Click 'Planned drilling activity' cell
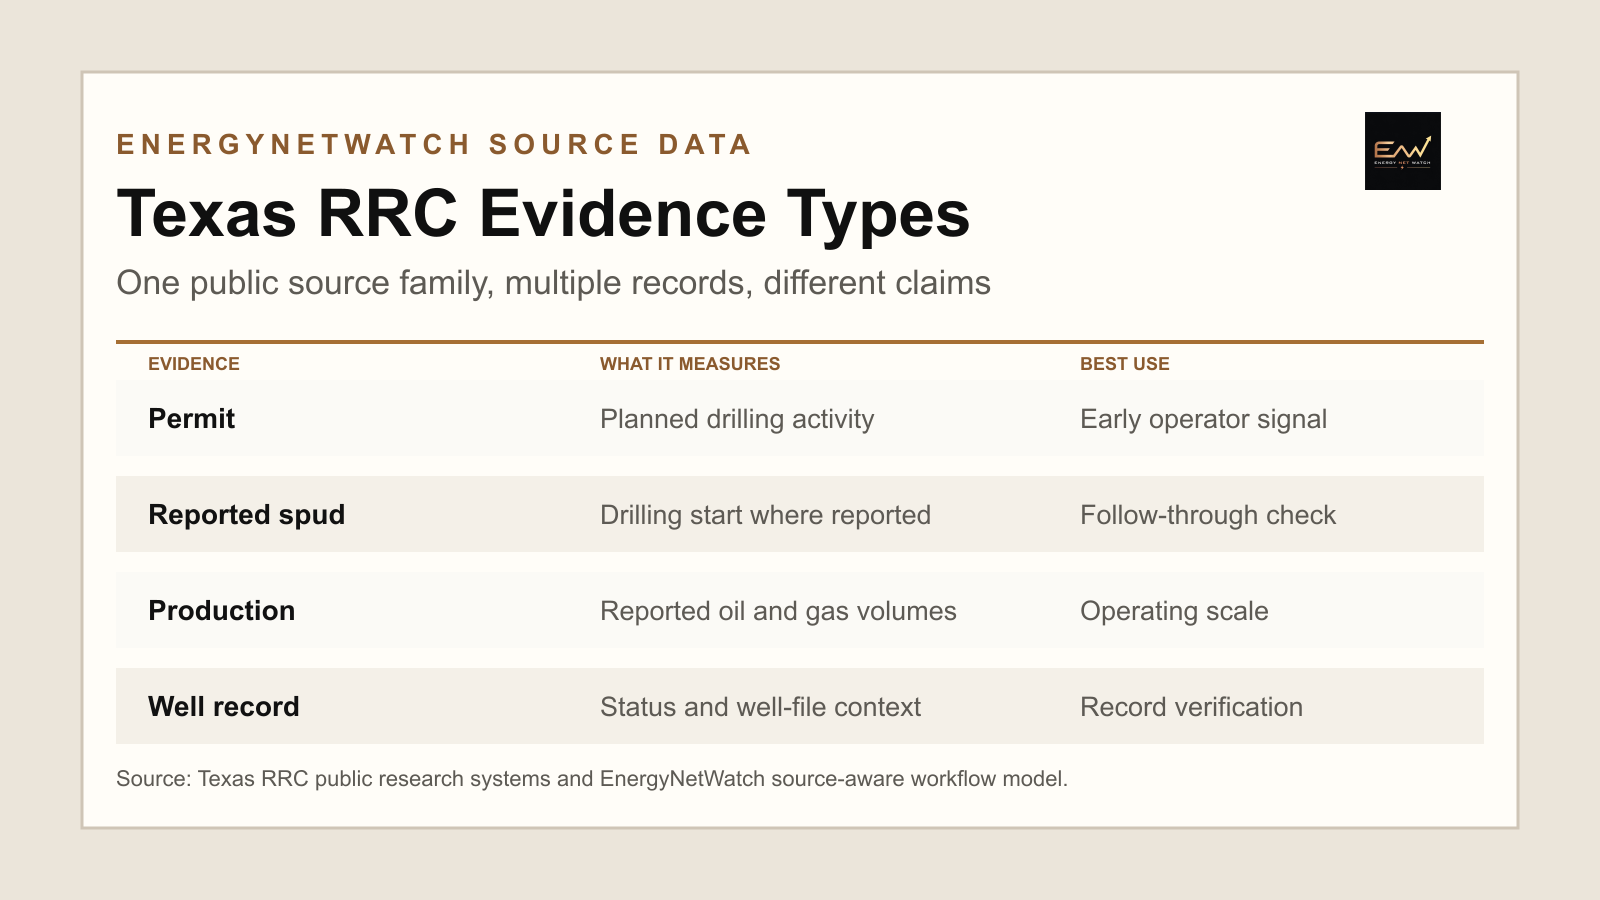The height and width of the screenshot is (900, 1600). tap(737, 419)
